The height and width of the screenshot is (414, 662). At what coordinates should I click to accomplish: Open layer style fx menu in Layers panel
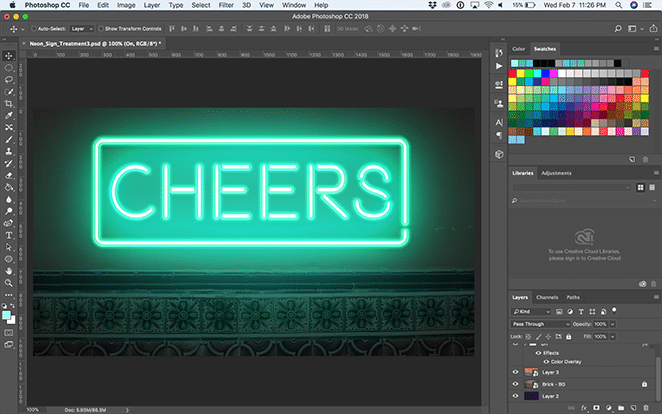(x=584, y=408)
